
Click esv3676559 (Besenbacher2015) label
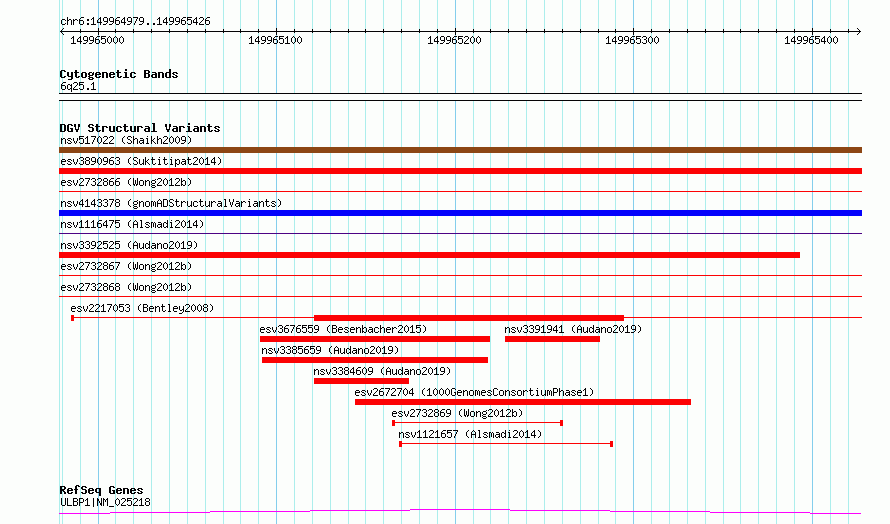(343, 329)
